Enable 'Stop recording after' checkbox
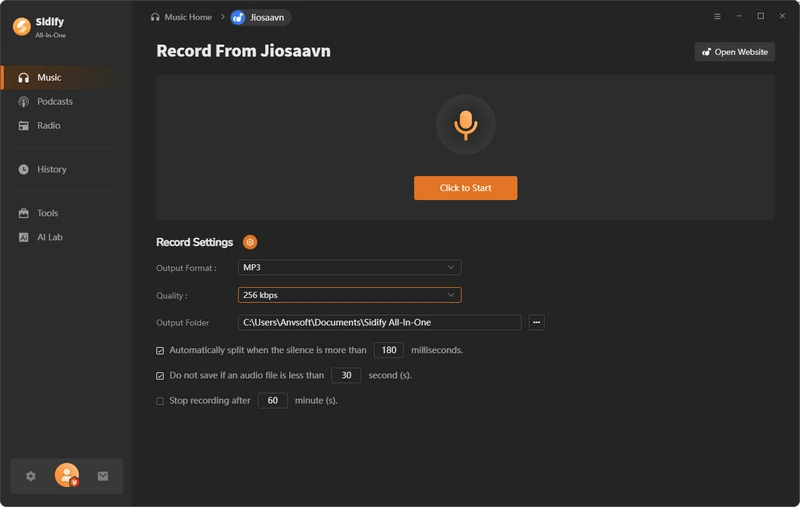The height and width of the screenshot is (507, 800). [160, 401]
